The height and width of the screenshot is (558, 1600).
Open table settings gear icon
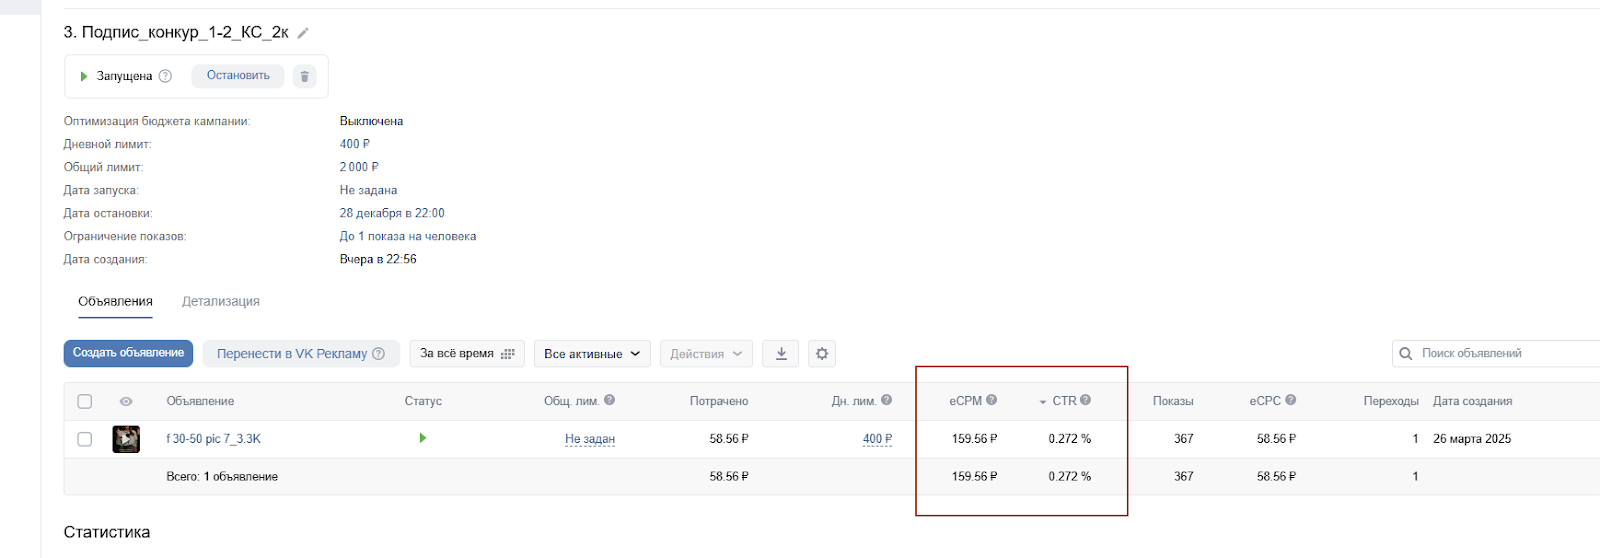pos(822,353)
